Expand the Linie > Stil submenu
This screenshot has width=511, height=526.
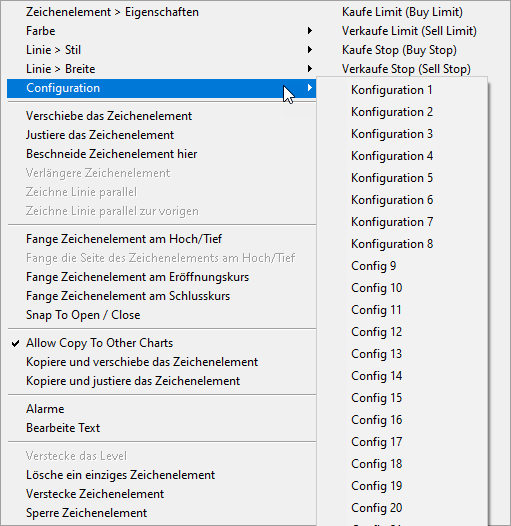tap(161, 50)
